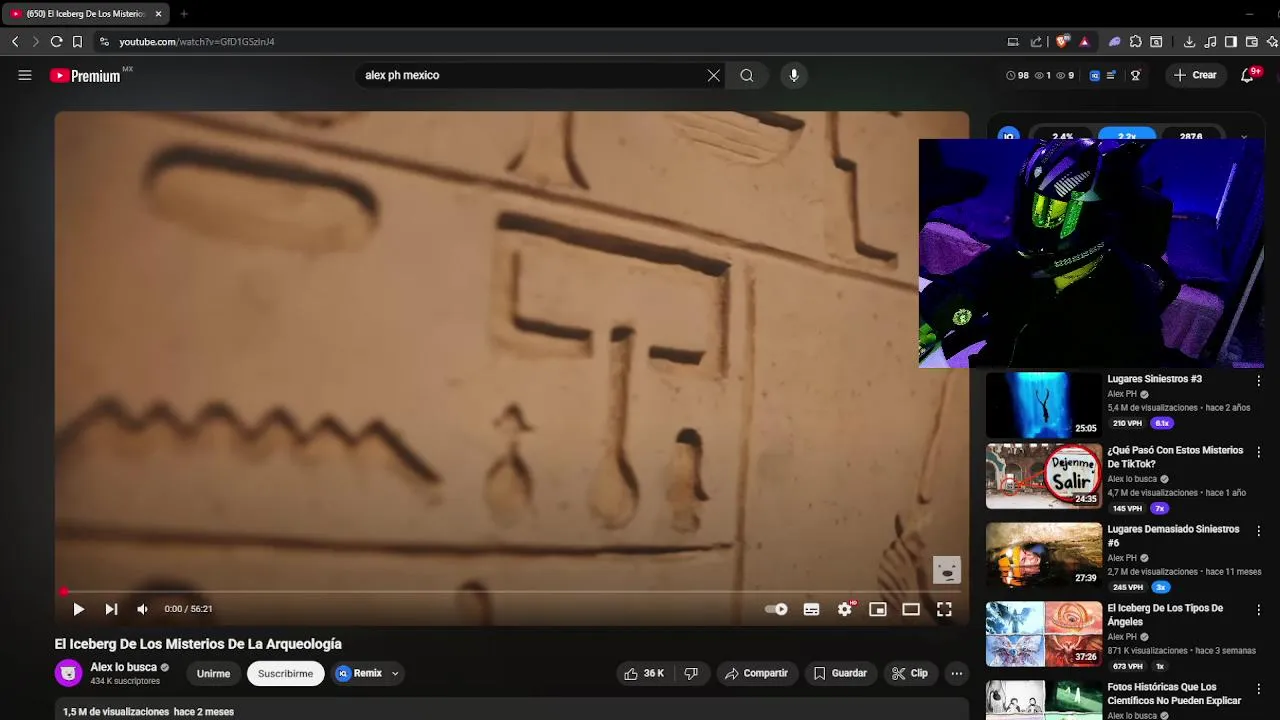
Task: Open Brave wallet icon
Action: 1252,41
